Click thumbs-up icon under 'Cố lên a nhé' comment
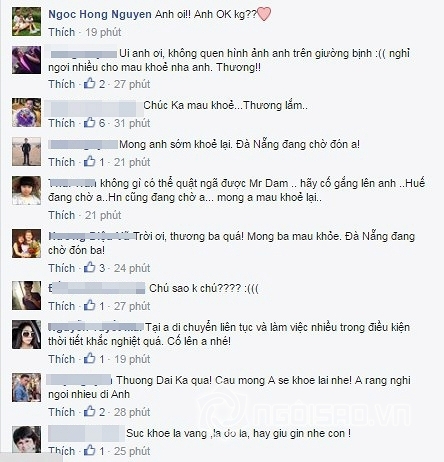444x462 pixels. (90, 358)
